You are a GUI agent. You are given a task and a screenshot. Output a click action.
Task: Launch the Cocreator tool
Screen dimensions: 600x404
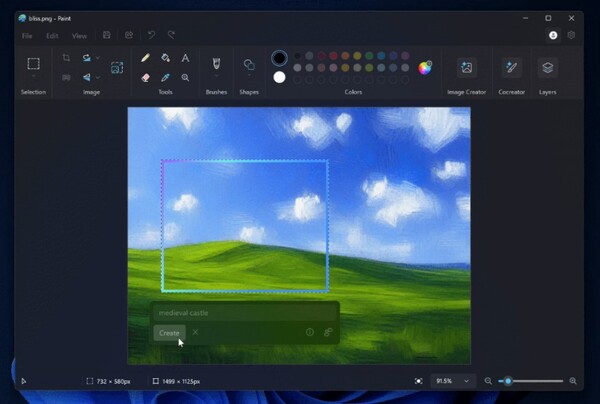click(x=511, y=68)
